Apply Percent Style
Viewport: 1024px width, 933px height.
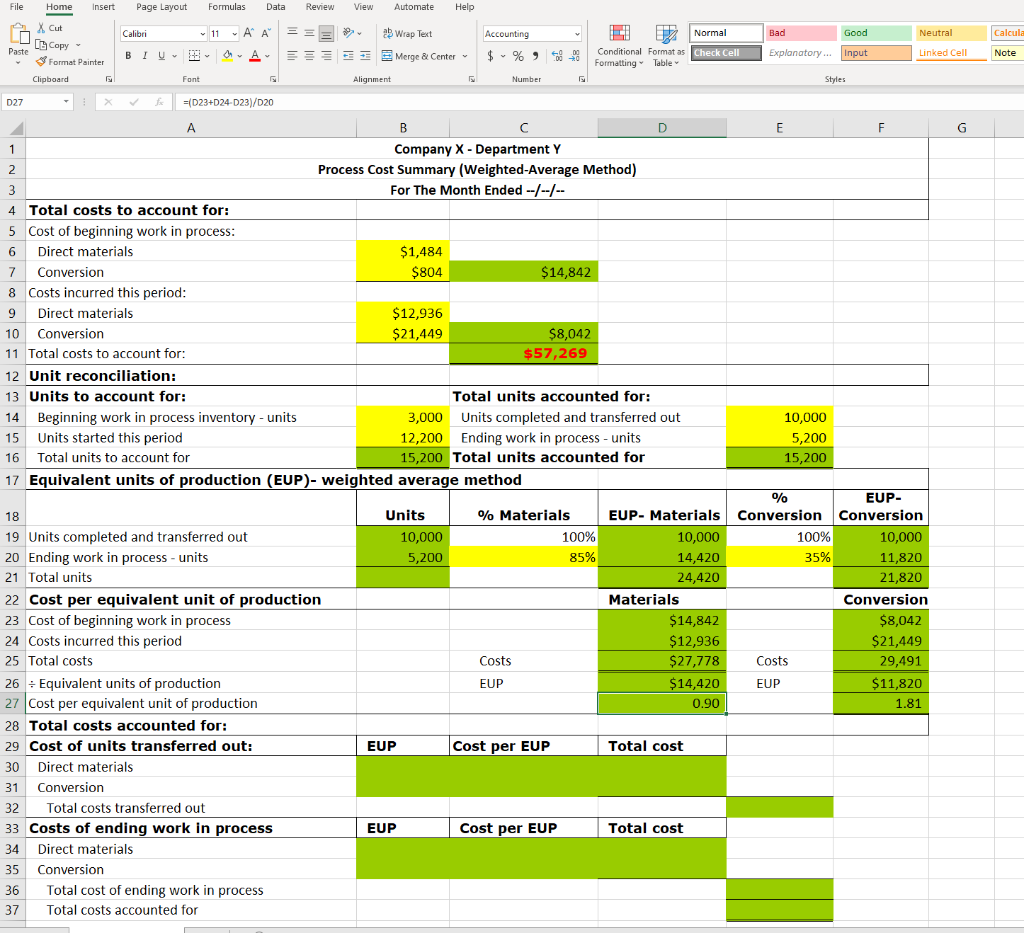(x=518, y=56)
